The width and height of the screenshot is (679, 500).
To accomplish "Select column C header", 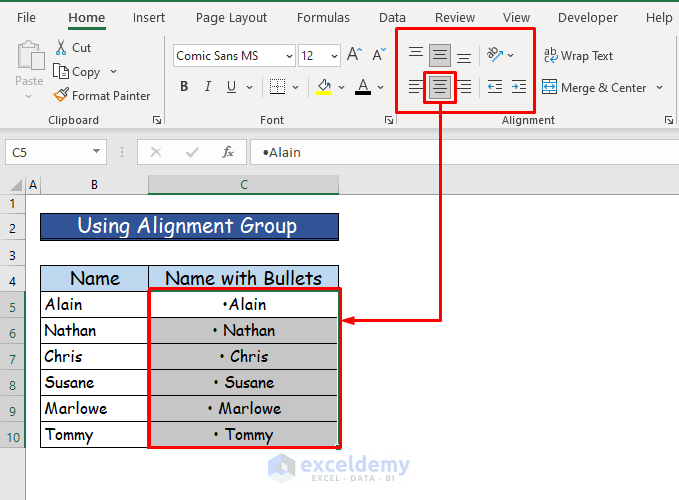I will tap(243, 185).
